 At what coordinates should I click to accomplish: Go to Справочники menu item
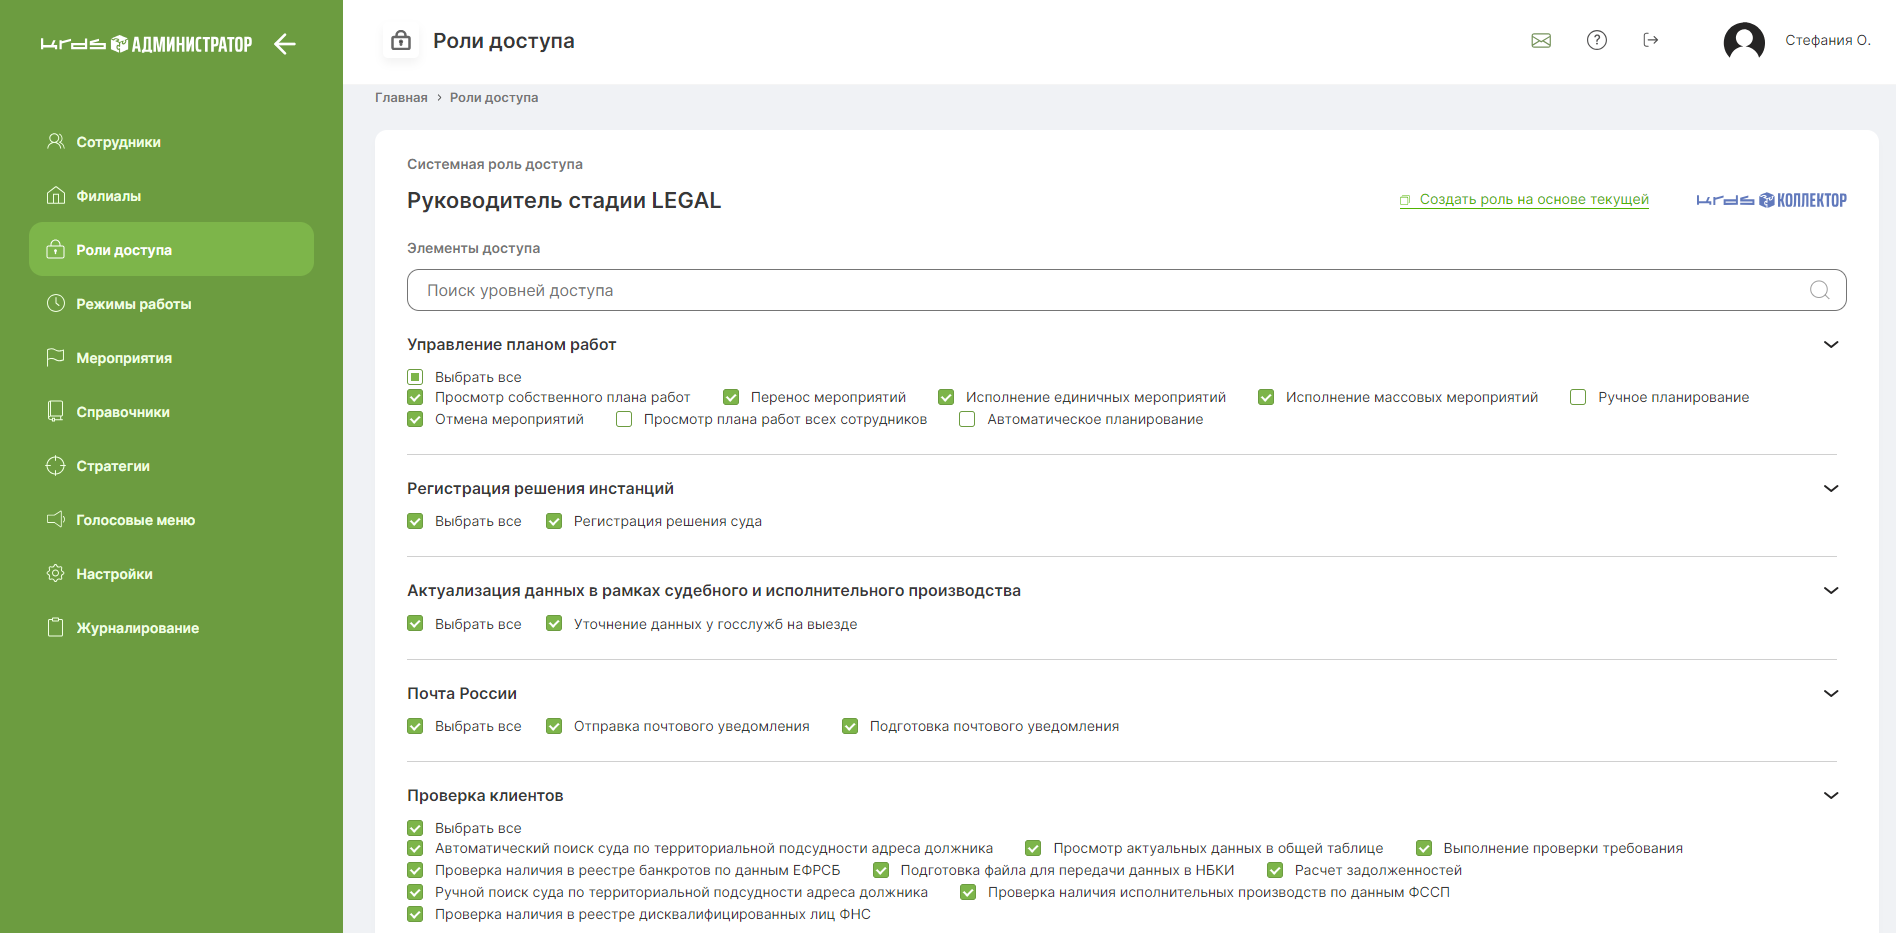pyautogui.click(x=122, y=412)
